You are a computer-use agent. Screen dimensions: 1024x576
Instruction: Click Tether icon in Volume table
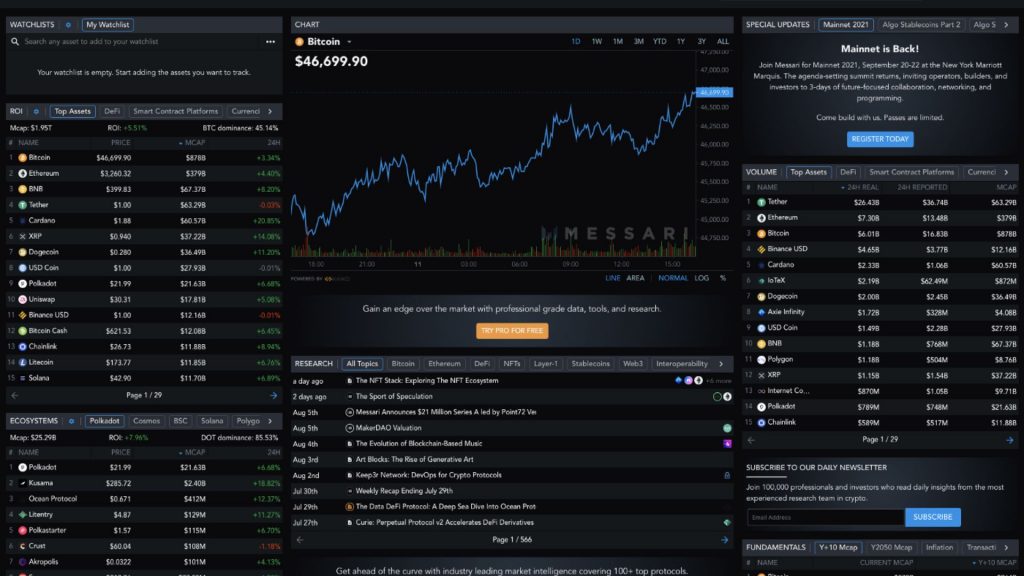pos(761,202)
